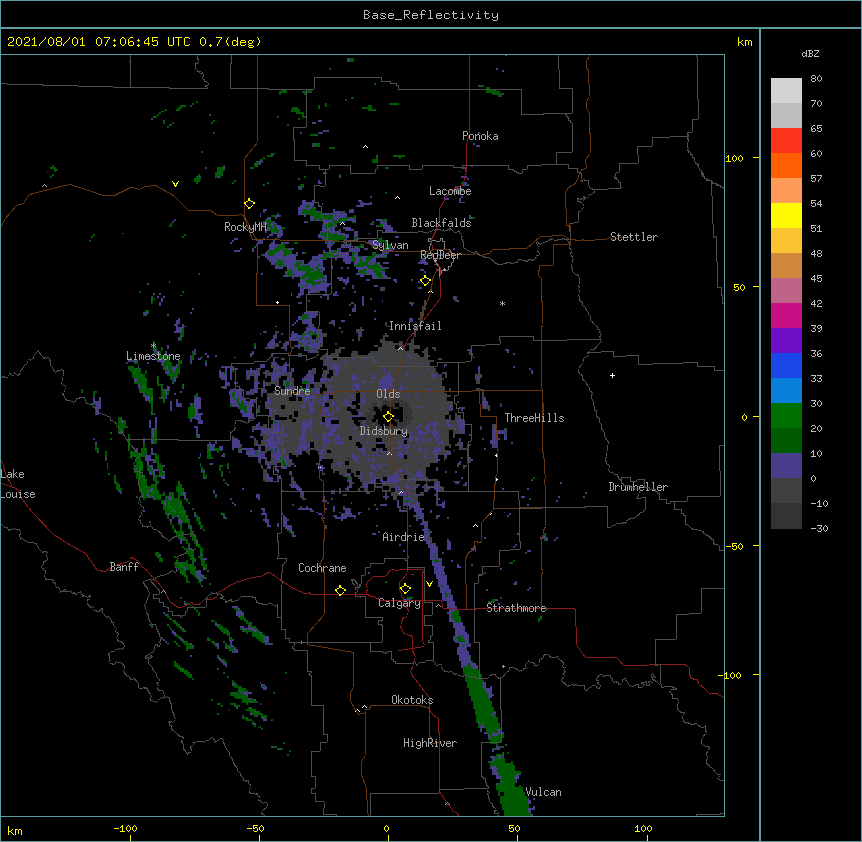The width and height of the screenshot is (862, 842).
Task: Select the Calgary city label
Action: [399, 603]
